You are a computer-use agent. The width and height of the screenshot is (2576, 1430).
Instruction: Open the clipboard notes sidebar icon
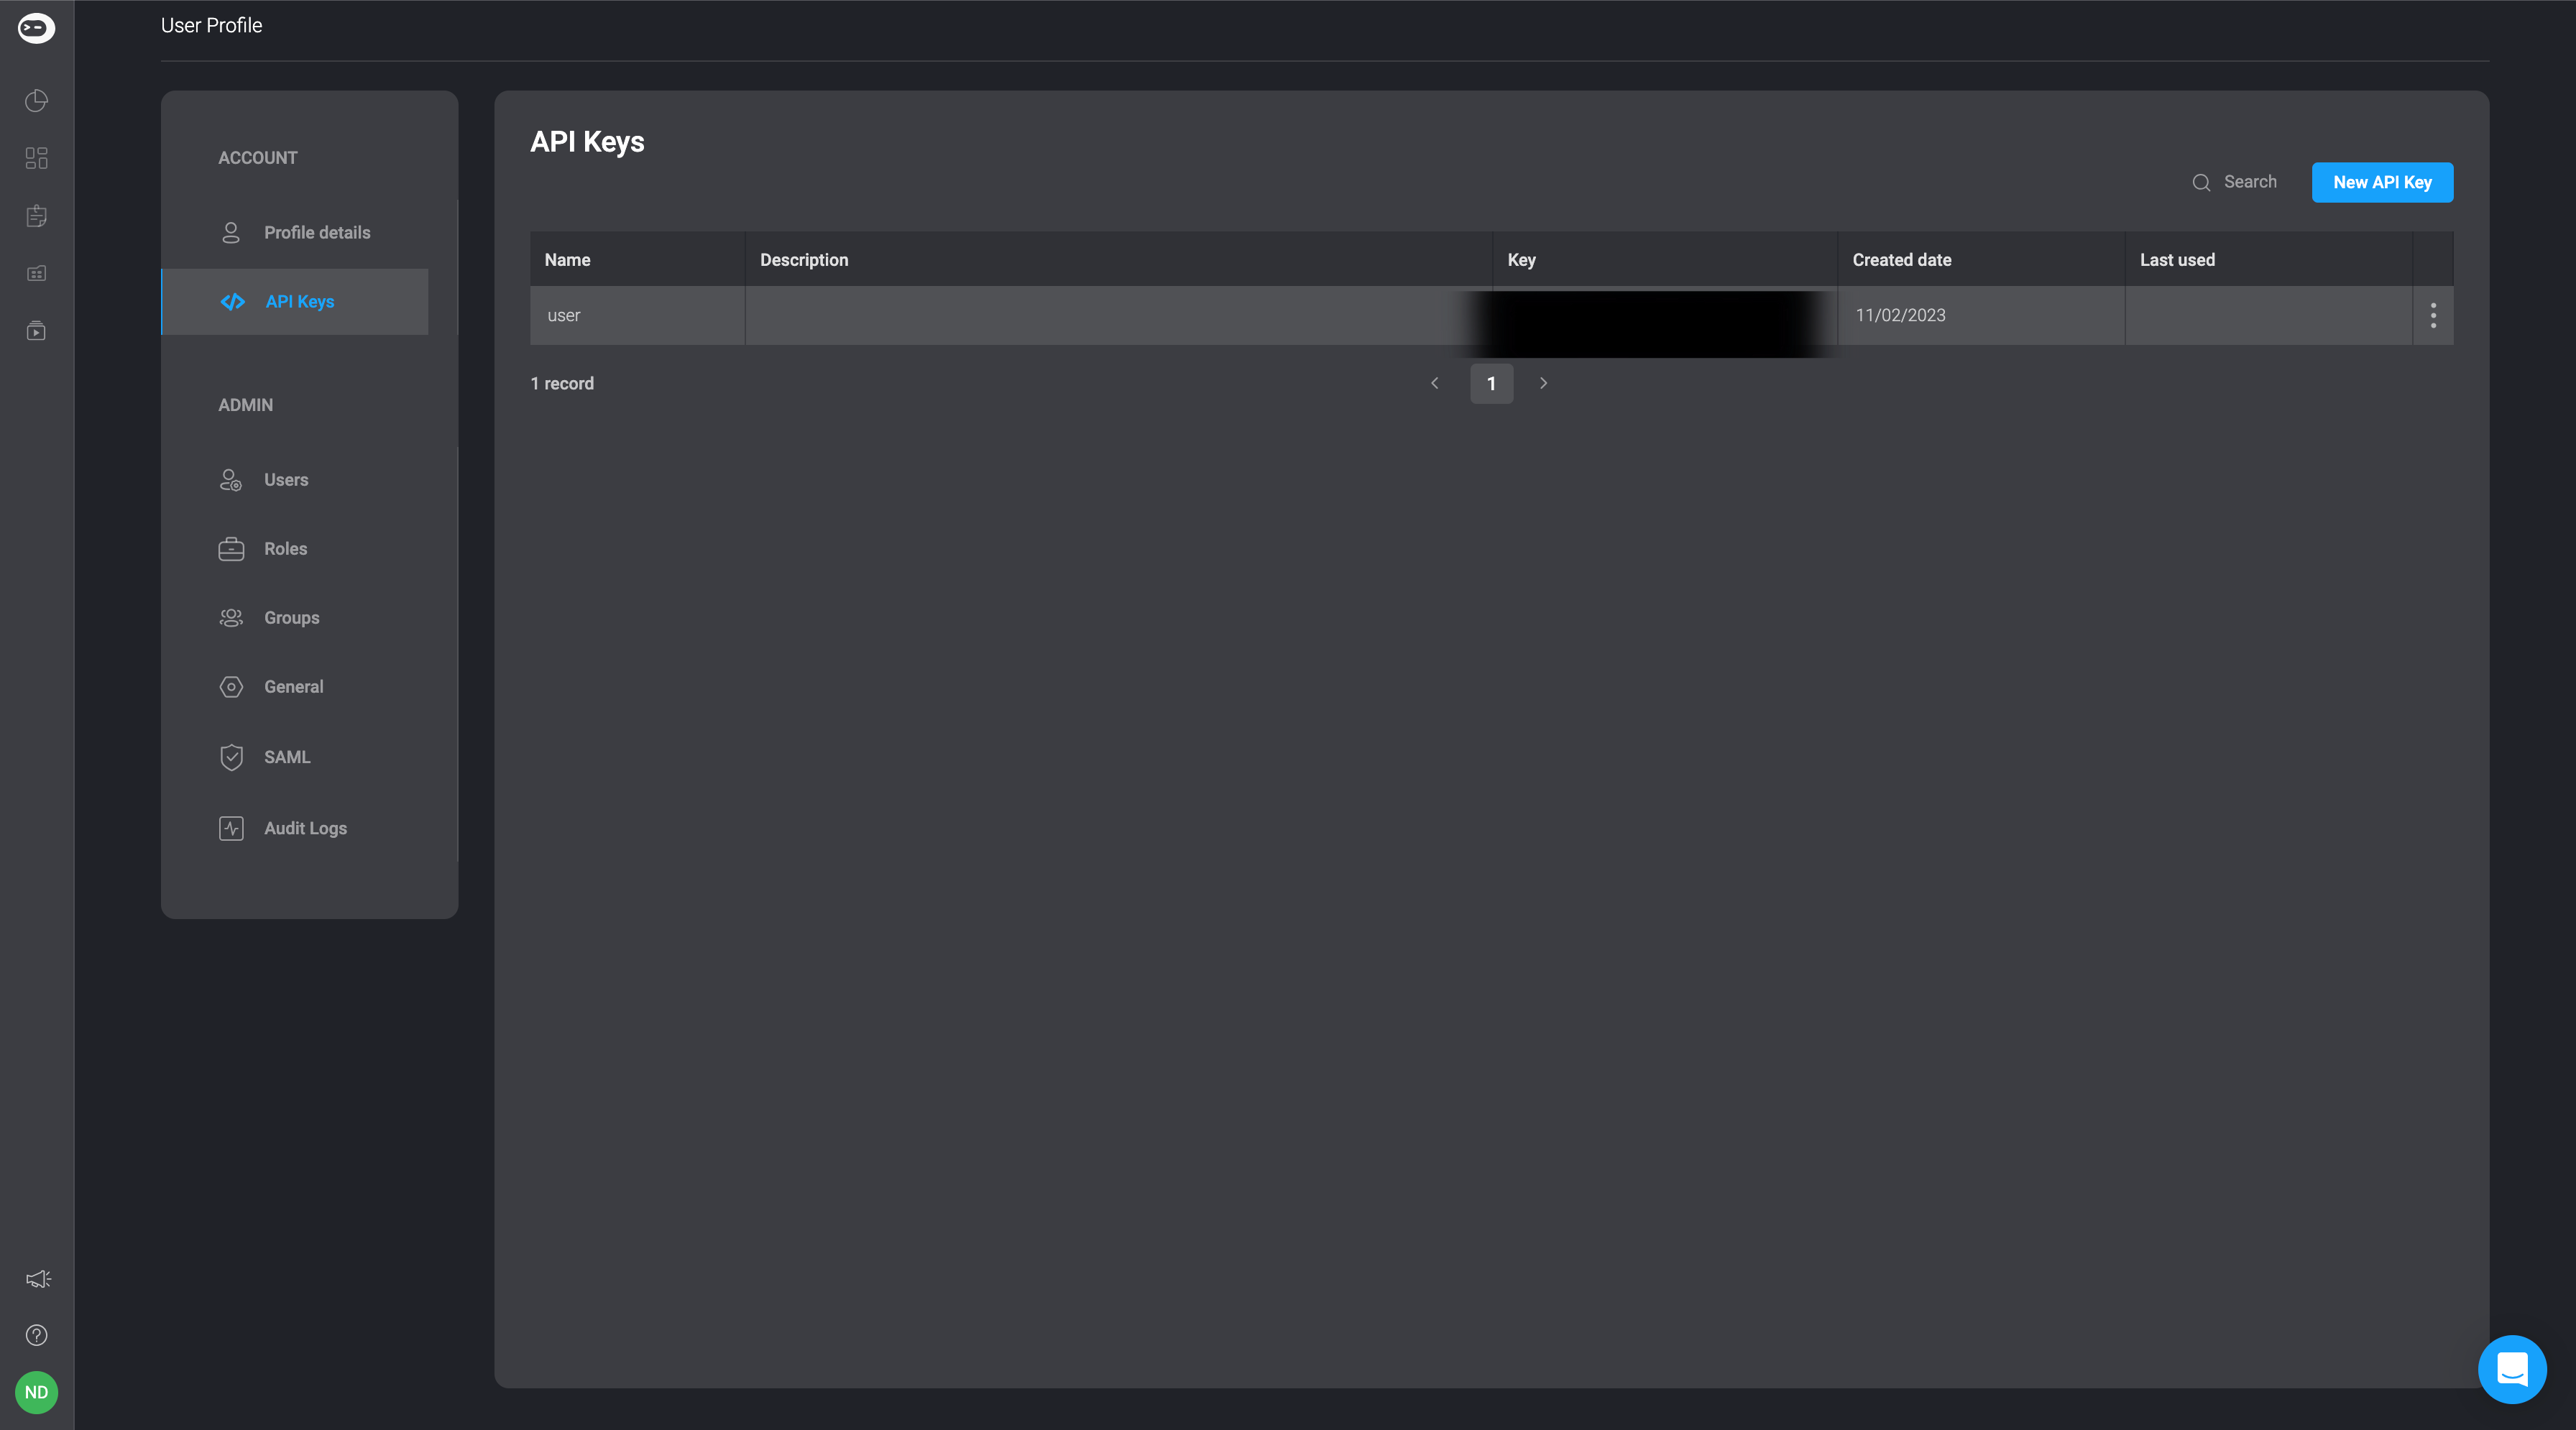[36, 216]
